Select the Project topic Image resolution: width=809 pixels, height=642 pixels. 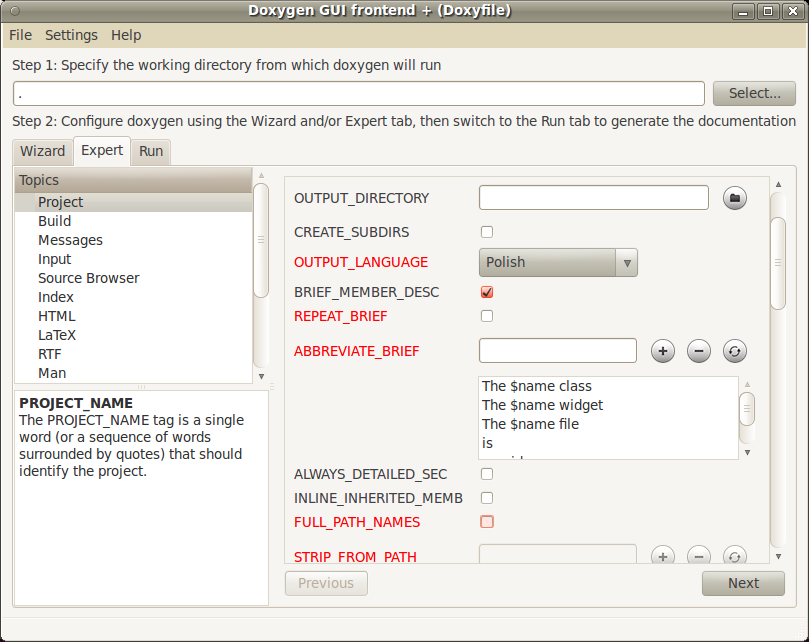point(134,202)
